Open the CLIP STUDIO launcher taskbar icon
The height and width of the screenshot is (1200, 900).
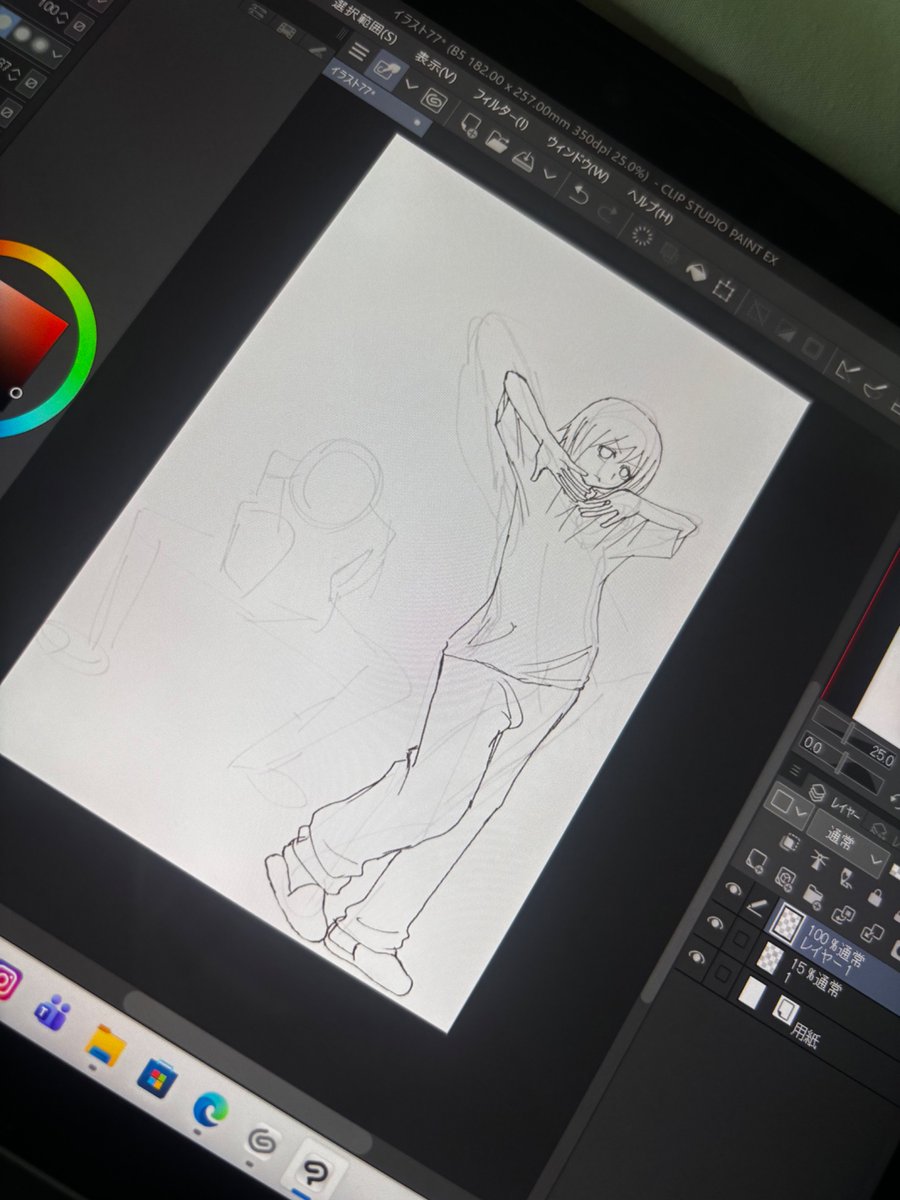coord(263,1140)
